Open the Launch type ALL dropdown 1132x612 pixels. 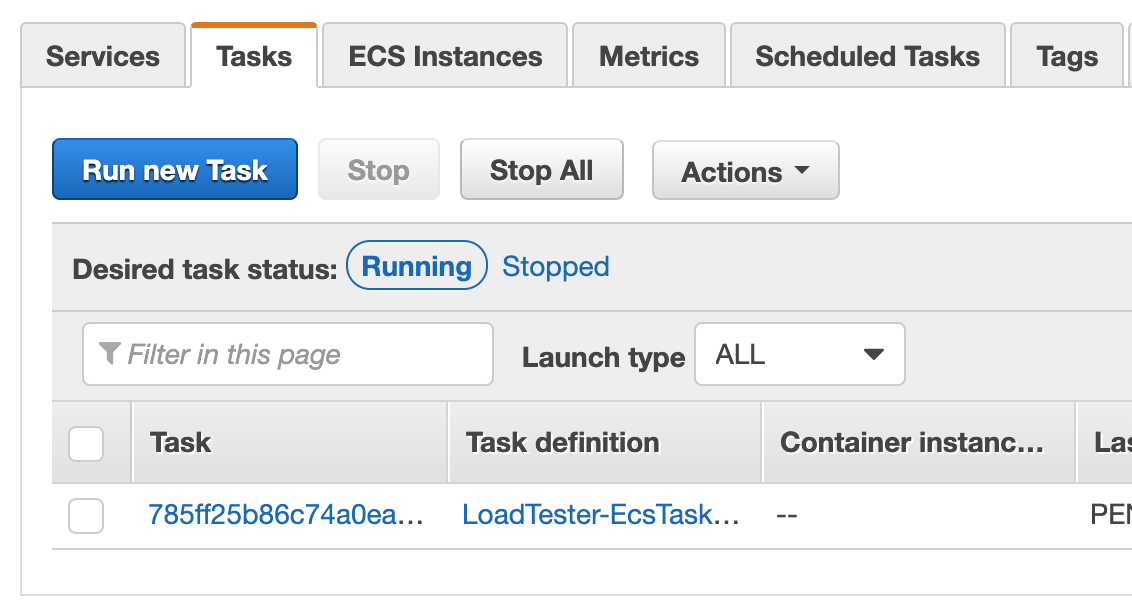pyautogui.click(x=799, y=354)
